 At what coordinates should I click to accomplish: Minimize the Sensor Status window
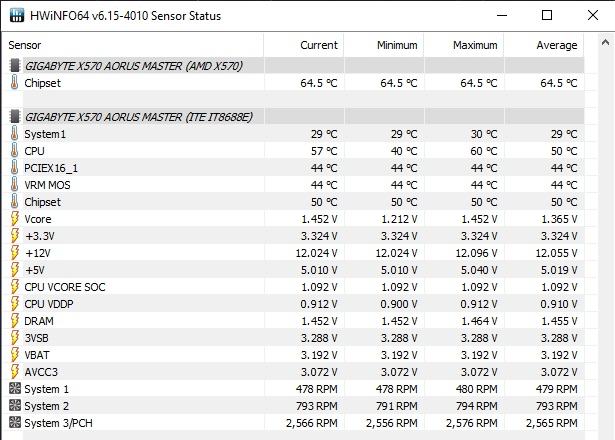(x=502, y=15)
